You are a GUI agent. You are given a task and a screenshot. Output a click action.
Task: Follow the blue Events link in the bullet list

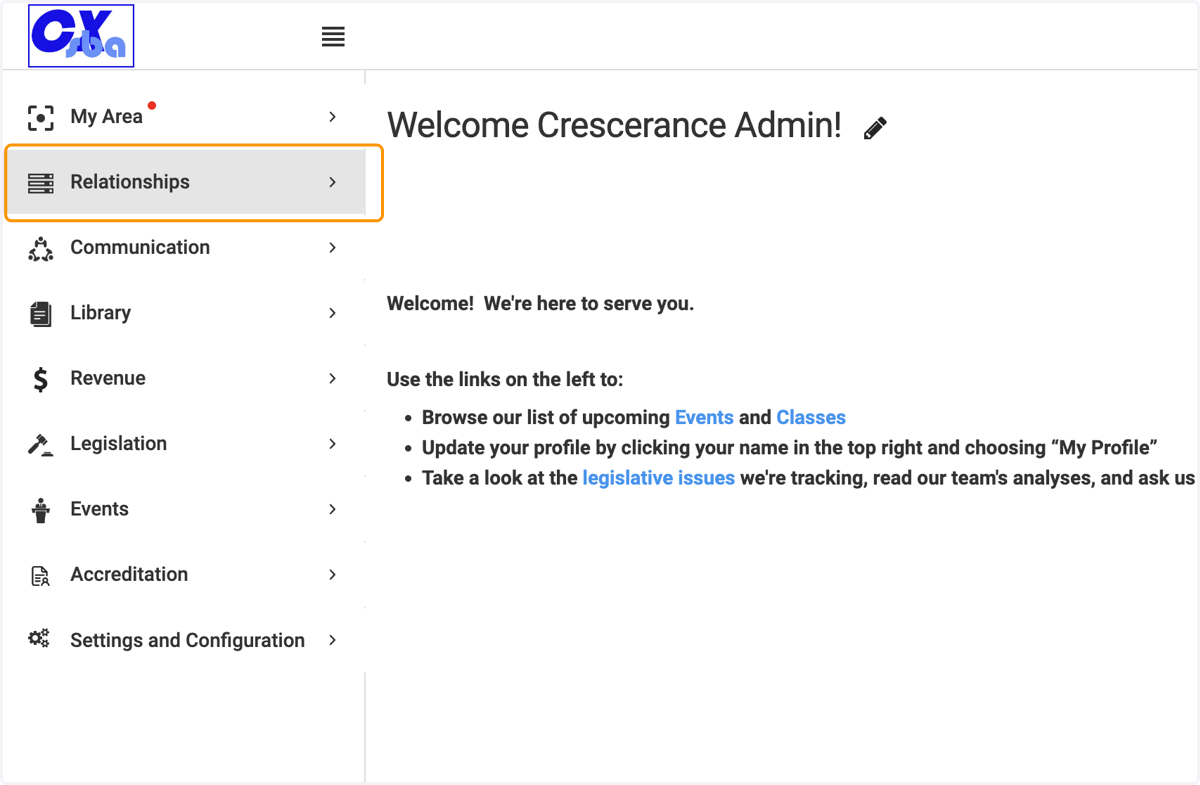coord(704,418)
